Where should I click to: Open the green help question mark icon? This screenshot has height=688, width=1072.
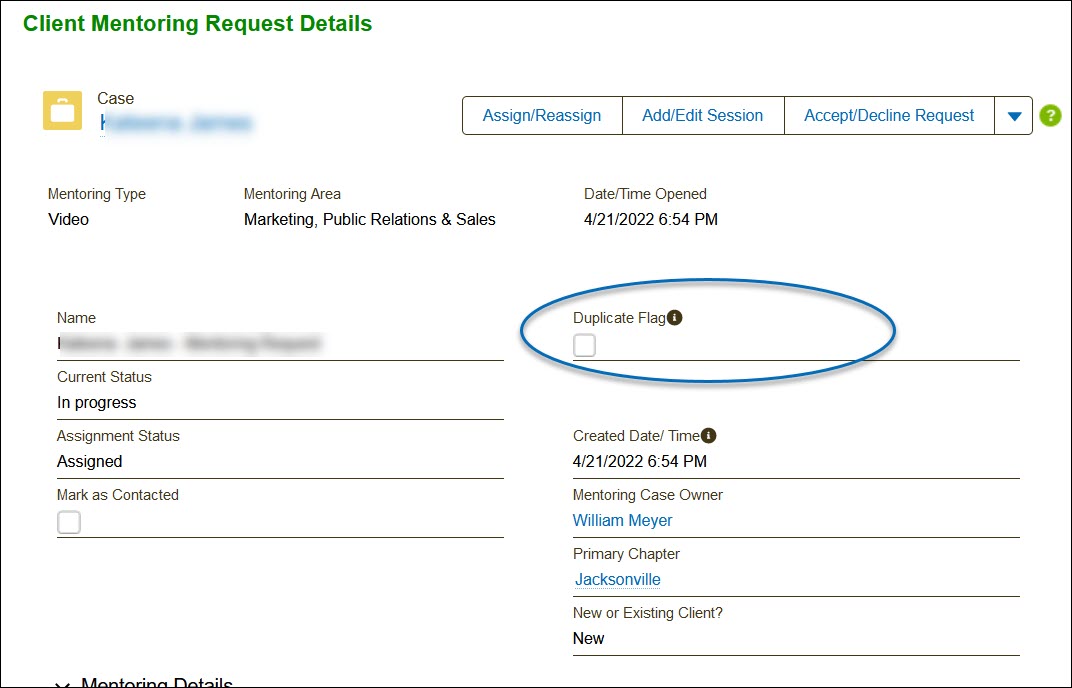(1050, 116)
